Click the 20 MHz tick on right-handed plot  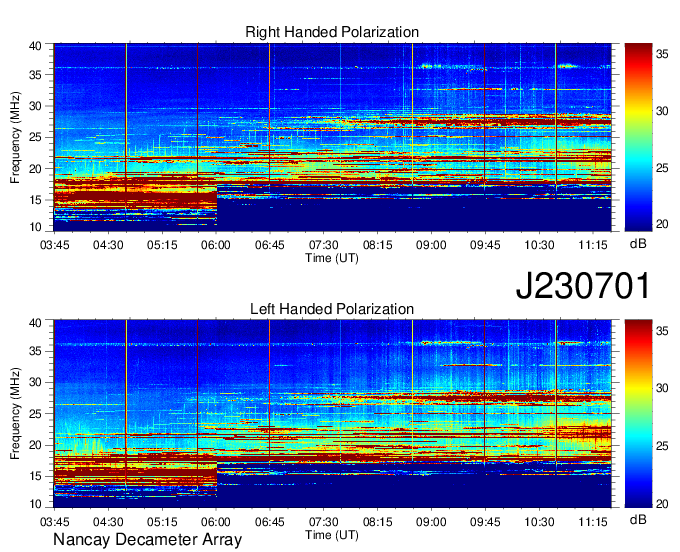tap(35, 169)
